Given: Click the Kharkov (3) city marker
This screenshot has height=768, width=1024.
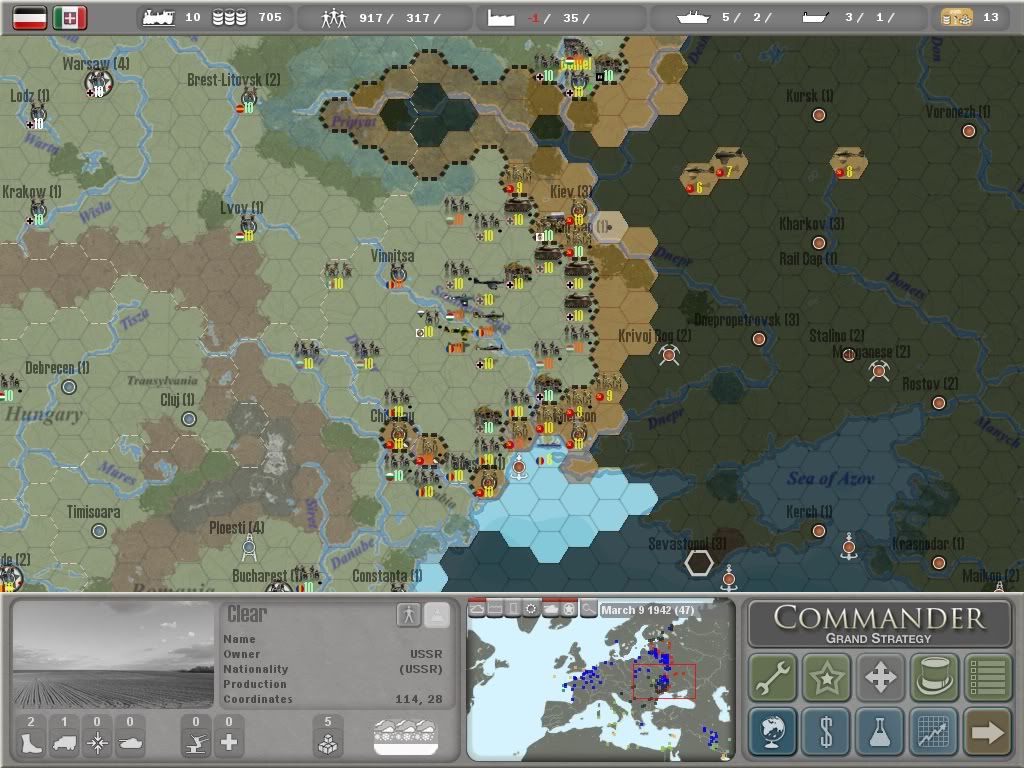Looking at the screenshot, I should 818,243.
